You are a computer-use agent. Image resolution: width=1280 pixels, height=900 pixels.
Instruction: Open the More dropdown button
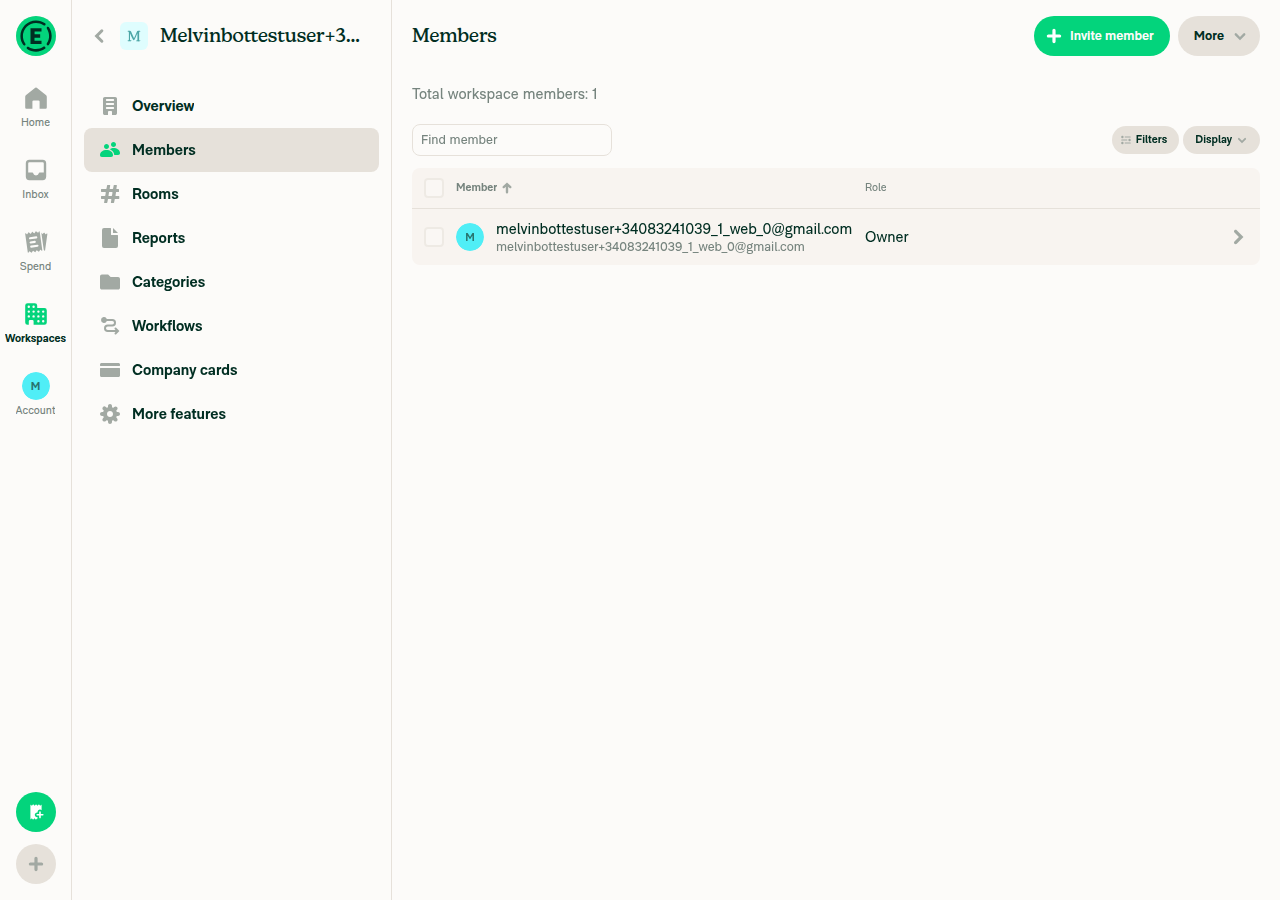pyautogui.click(x=1219, y=36)
